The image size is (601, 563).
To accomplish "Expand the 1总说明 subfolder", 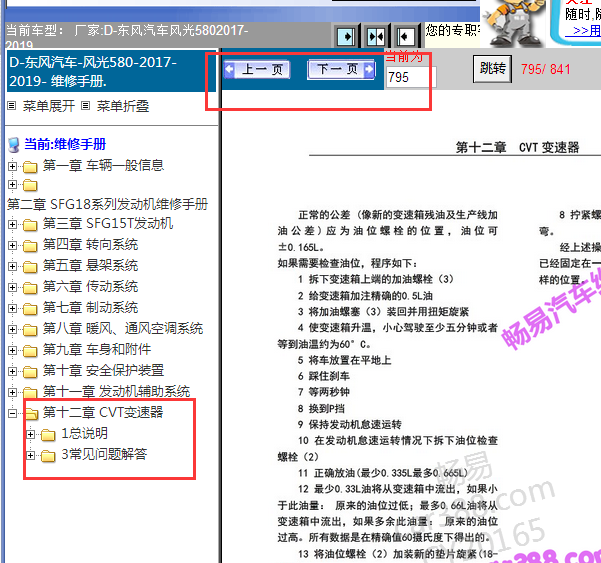I will click(31, 434).
